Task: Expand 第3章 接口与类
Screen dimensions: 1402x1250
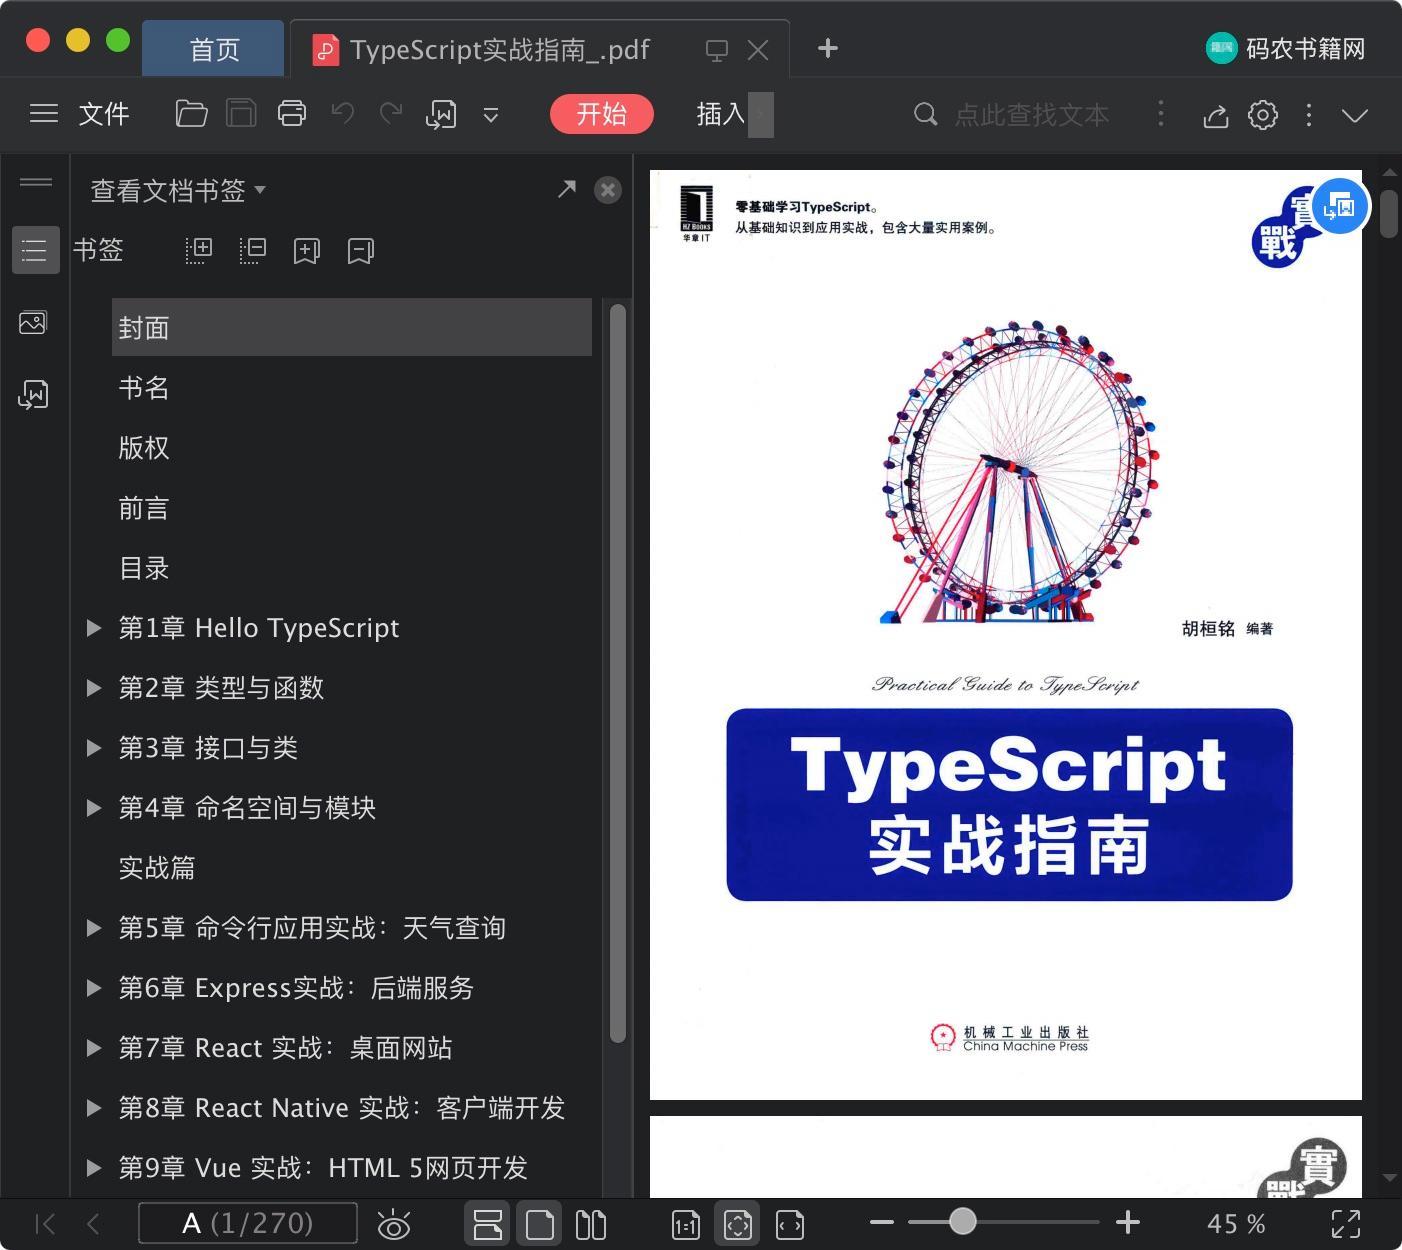Action: [x=94, y=748]
